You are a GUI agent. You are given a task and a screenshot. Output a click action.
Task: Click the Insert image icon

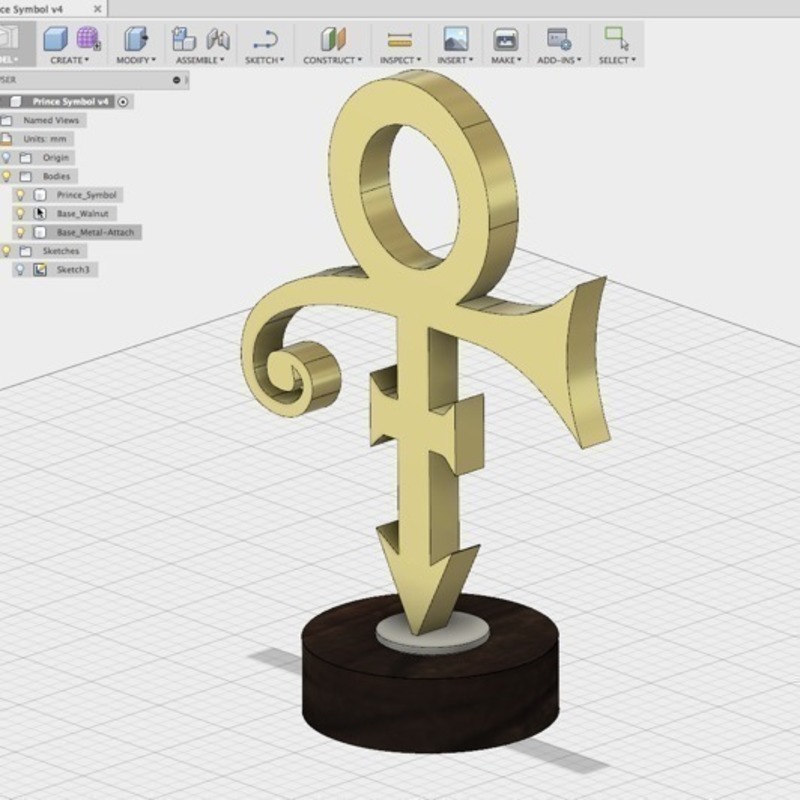pyautogui.click(x=456, y=39)
